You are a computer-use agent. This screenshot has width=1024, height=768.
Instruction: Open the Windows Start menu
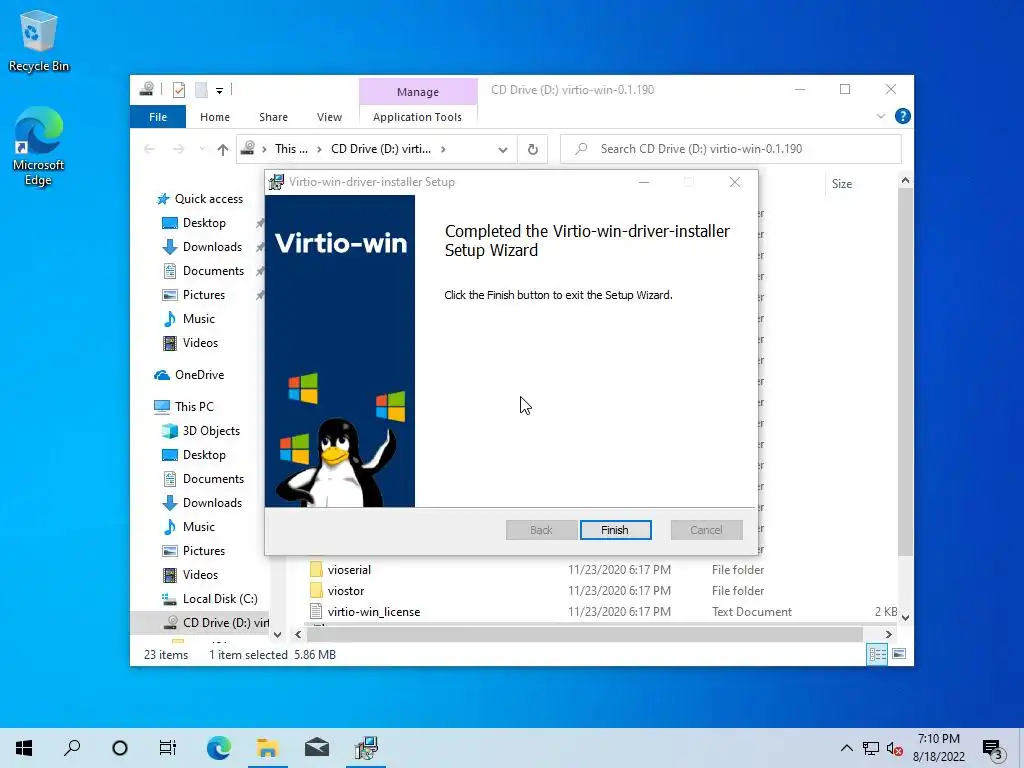(x=24, y=748)
